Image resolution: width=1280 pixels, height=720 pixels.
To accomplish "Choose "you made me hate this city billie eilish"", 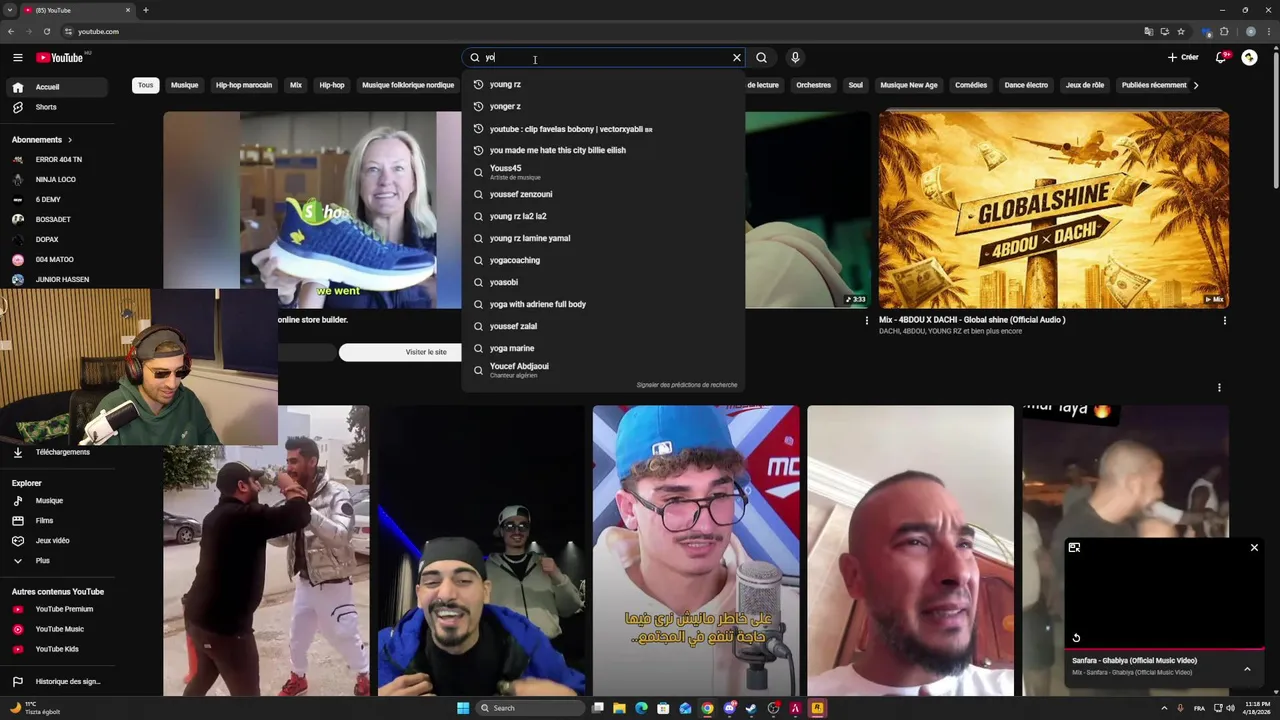I will (603, 150).
